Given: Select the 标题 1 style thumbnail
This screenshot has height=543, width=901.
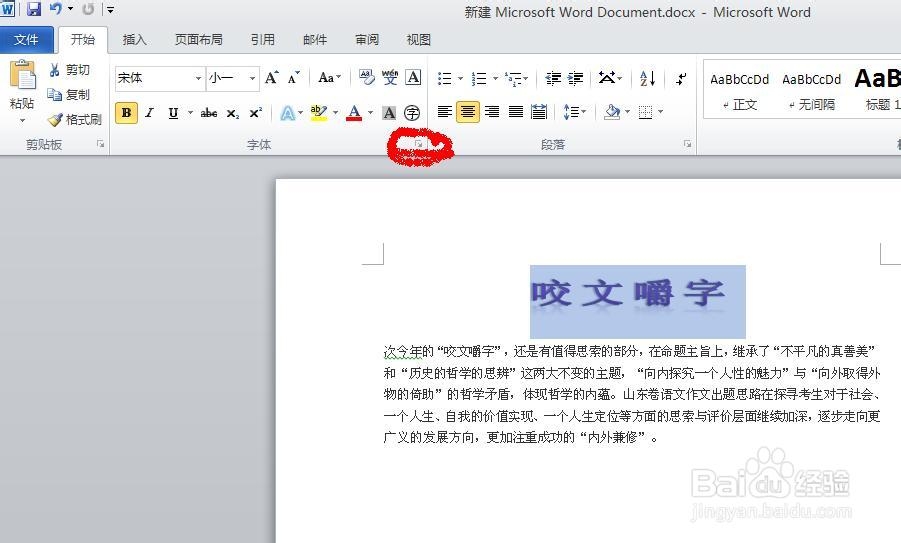Looking at the screenshot, I should [876, 91].
